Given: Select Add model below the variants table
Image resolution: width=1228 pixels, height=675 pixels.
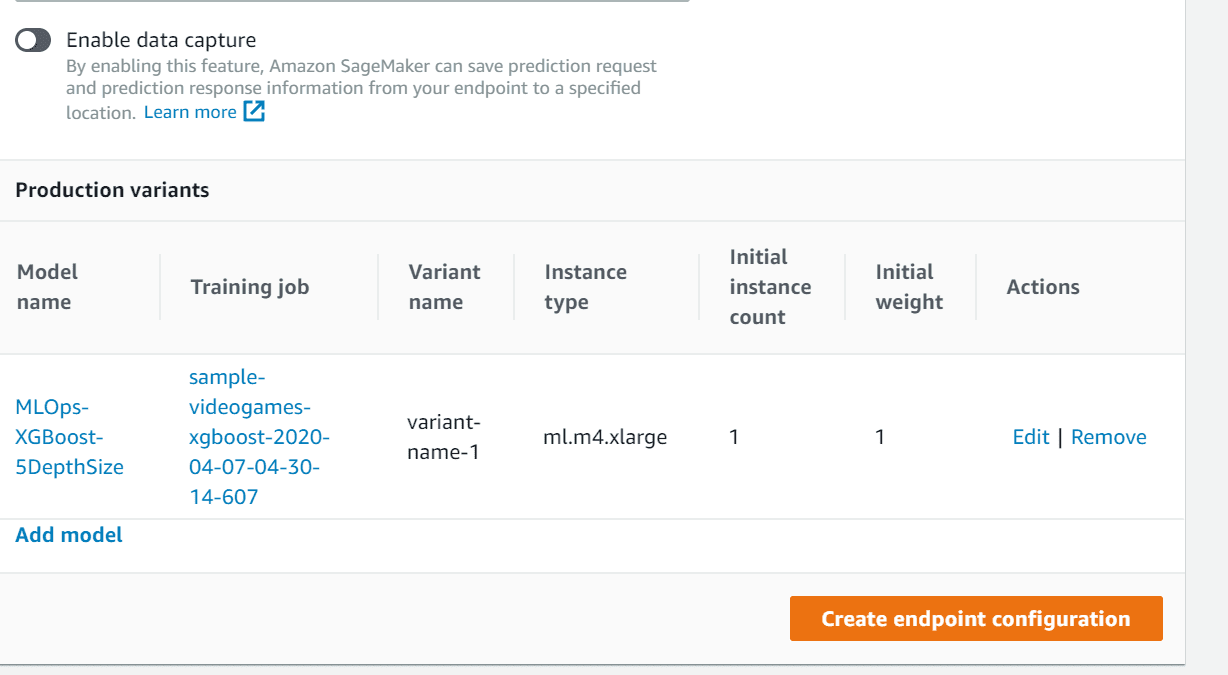Looking at the screenshot, I should (x=67, y=534).
